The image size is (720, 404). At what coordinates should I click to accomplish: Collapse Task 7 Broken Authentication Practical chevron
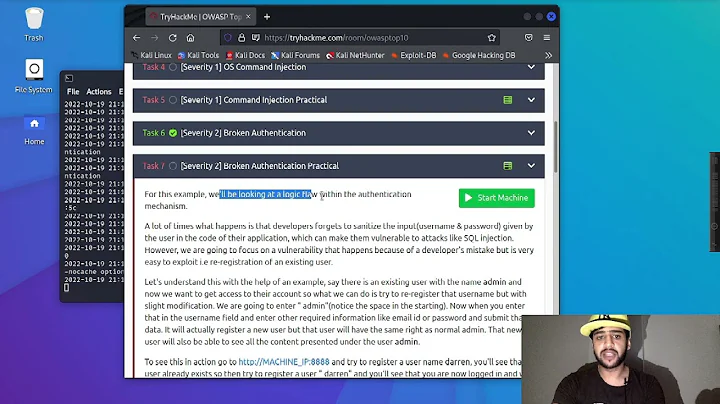pos(531,166)
